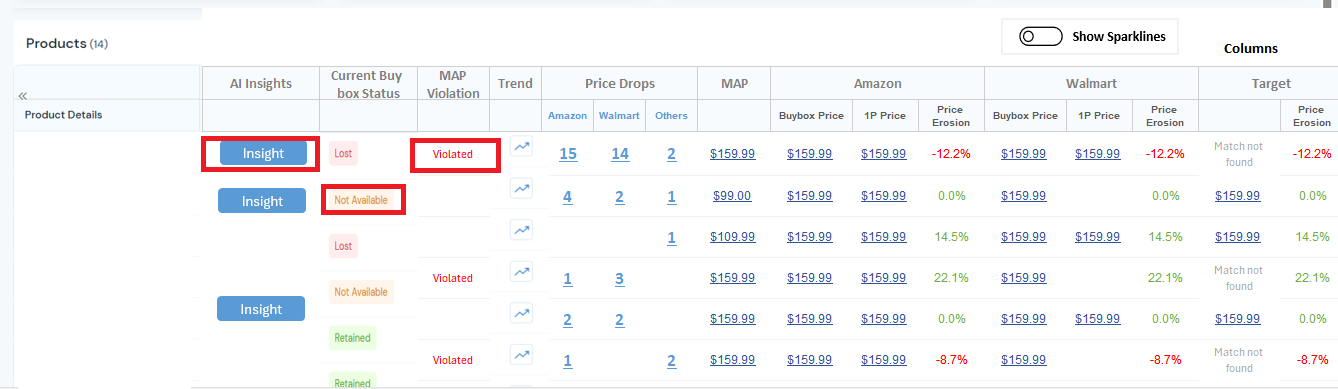Sort by Amazon price drops column
The height and width of the screenshot is (389, 1338).
(x=567, y=115)
